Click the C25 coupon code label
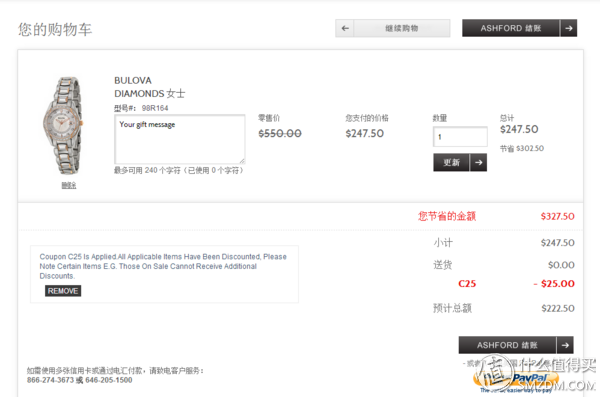600x397 pixels. [467, 284]
